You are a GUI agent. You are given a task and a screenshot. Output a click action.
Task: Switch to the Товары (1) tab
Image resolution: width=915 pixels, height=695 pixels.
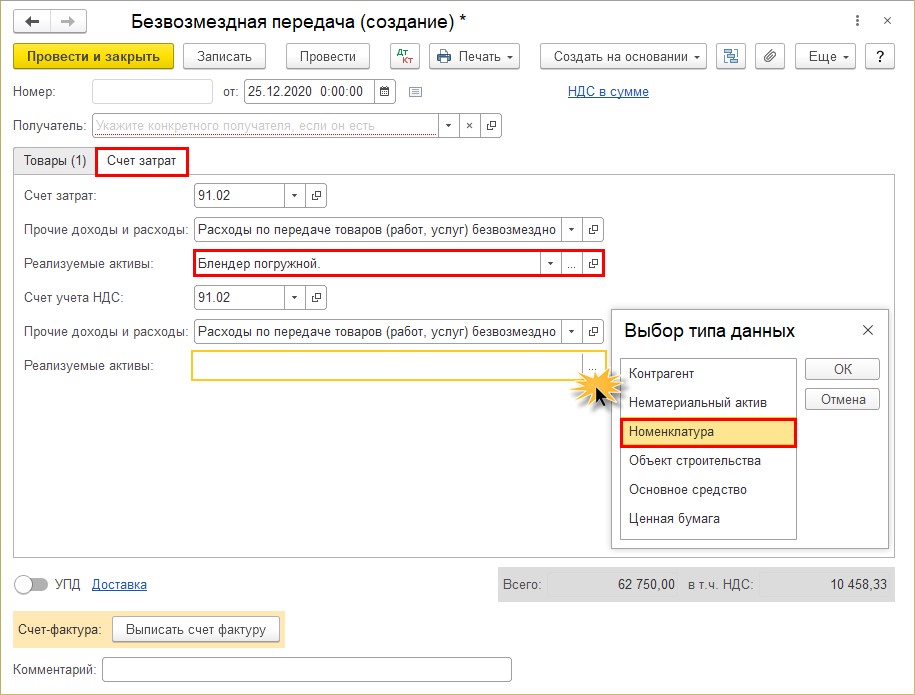pos(54,160)
